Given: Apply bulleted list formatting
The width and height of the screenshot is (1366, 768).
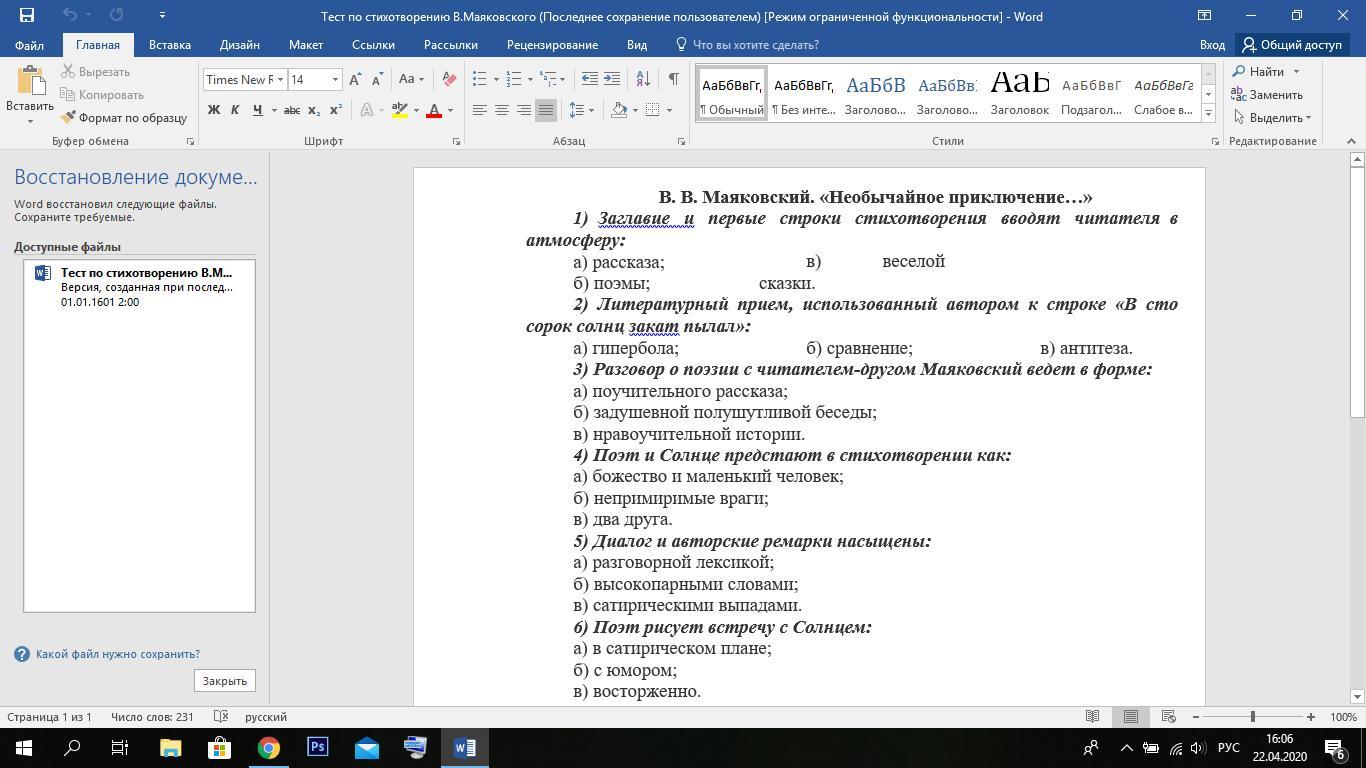Looking at the screenshot, I should (480, 79).
